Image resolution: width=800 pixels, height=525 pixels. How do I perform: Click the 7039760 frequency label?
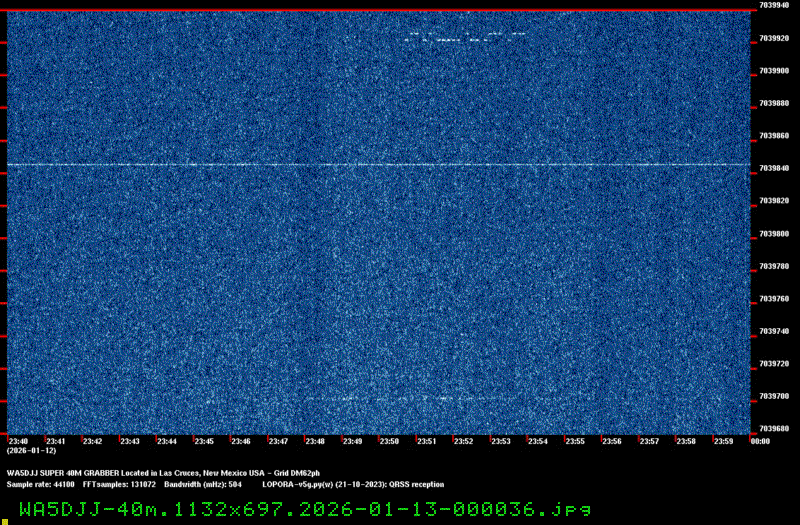click(x=774, y=299)
